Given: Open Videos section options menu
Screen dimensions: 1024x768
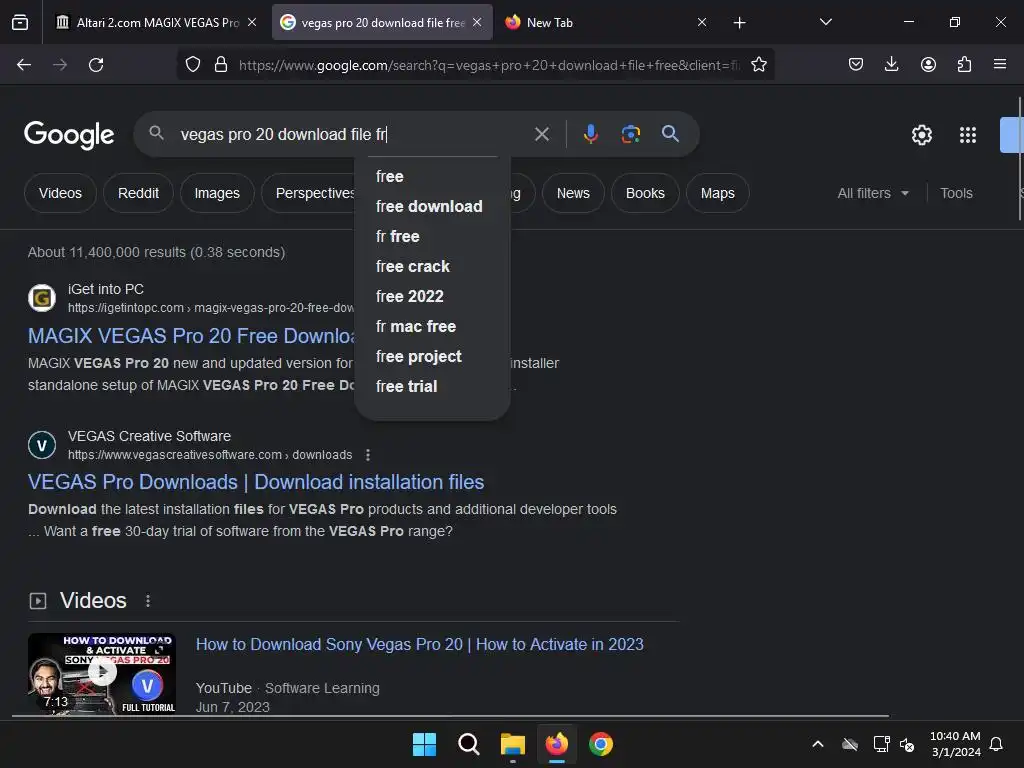Looking at the screenshot, I should point(148,601).
